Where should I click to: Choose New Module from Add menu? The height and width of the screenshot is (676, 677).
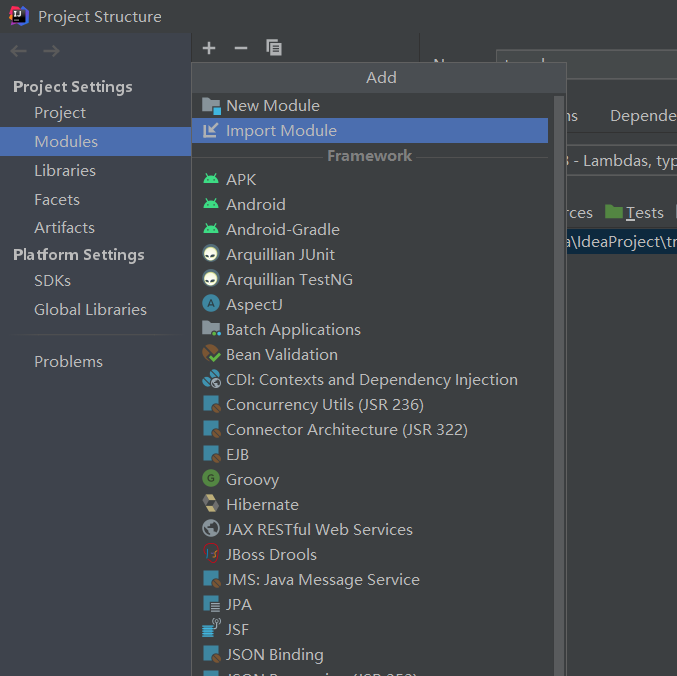click(370, 106)
